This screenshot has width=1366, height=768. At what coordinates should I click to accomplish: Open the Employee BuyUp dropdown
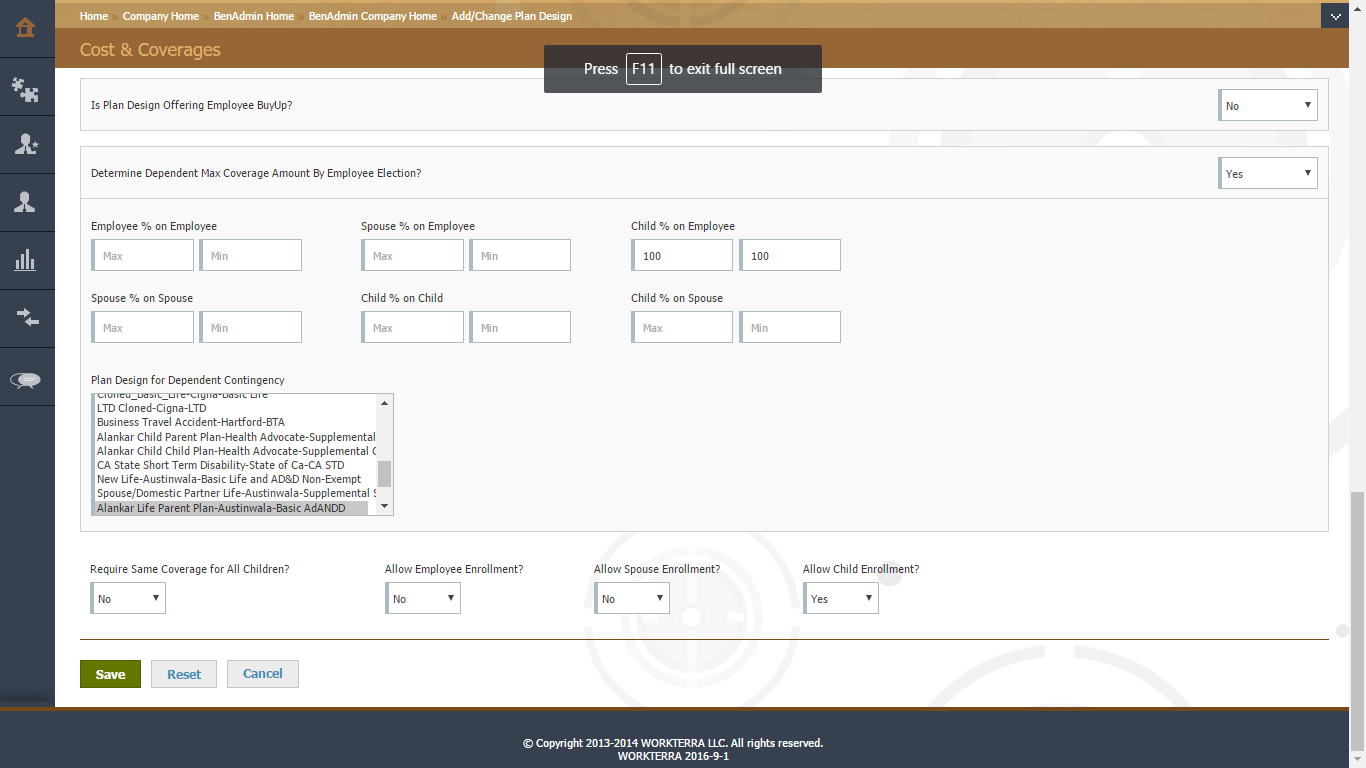tap(1268, 105)
